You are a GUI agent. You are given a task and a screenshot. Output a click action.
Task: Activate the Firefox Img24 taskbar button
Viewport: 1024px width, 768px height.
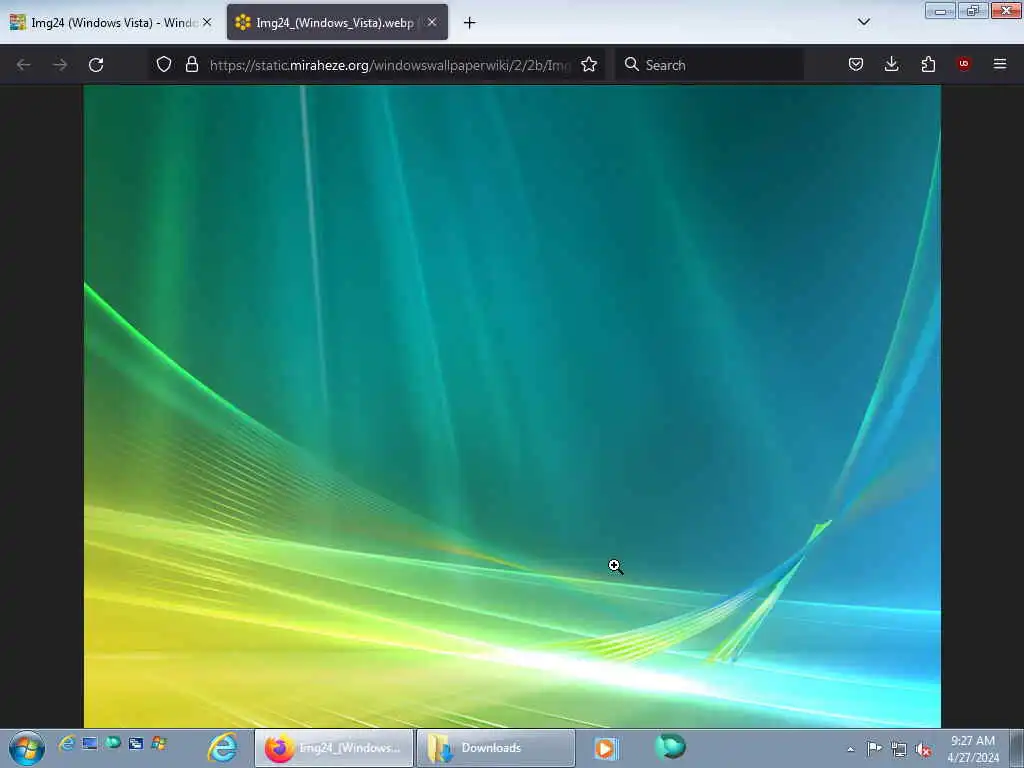click(x=334, y=748)
